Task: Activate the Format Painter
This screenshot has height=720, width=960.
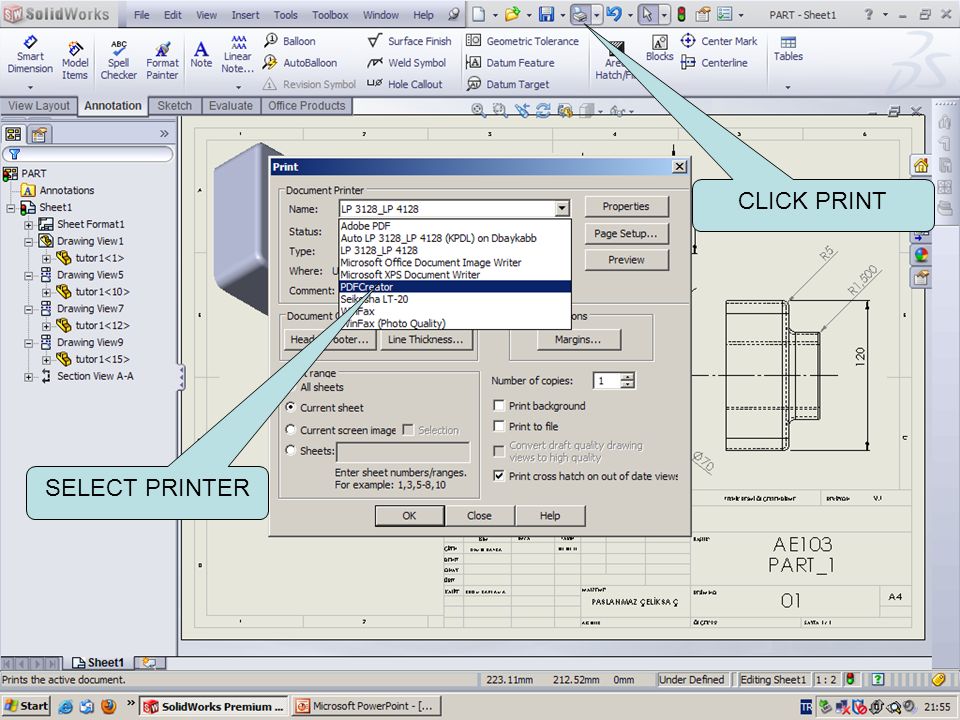Action: click(x=162, y=60)
